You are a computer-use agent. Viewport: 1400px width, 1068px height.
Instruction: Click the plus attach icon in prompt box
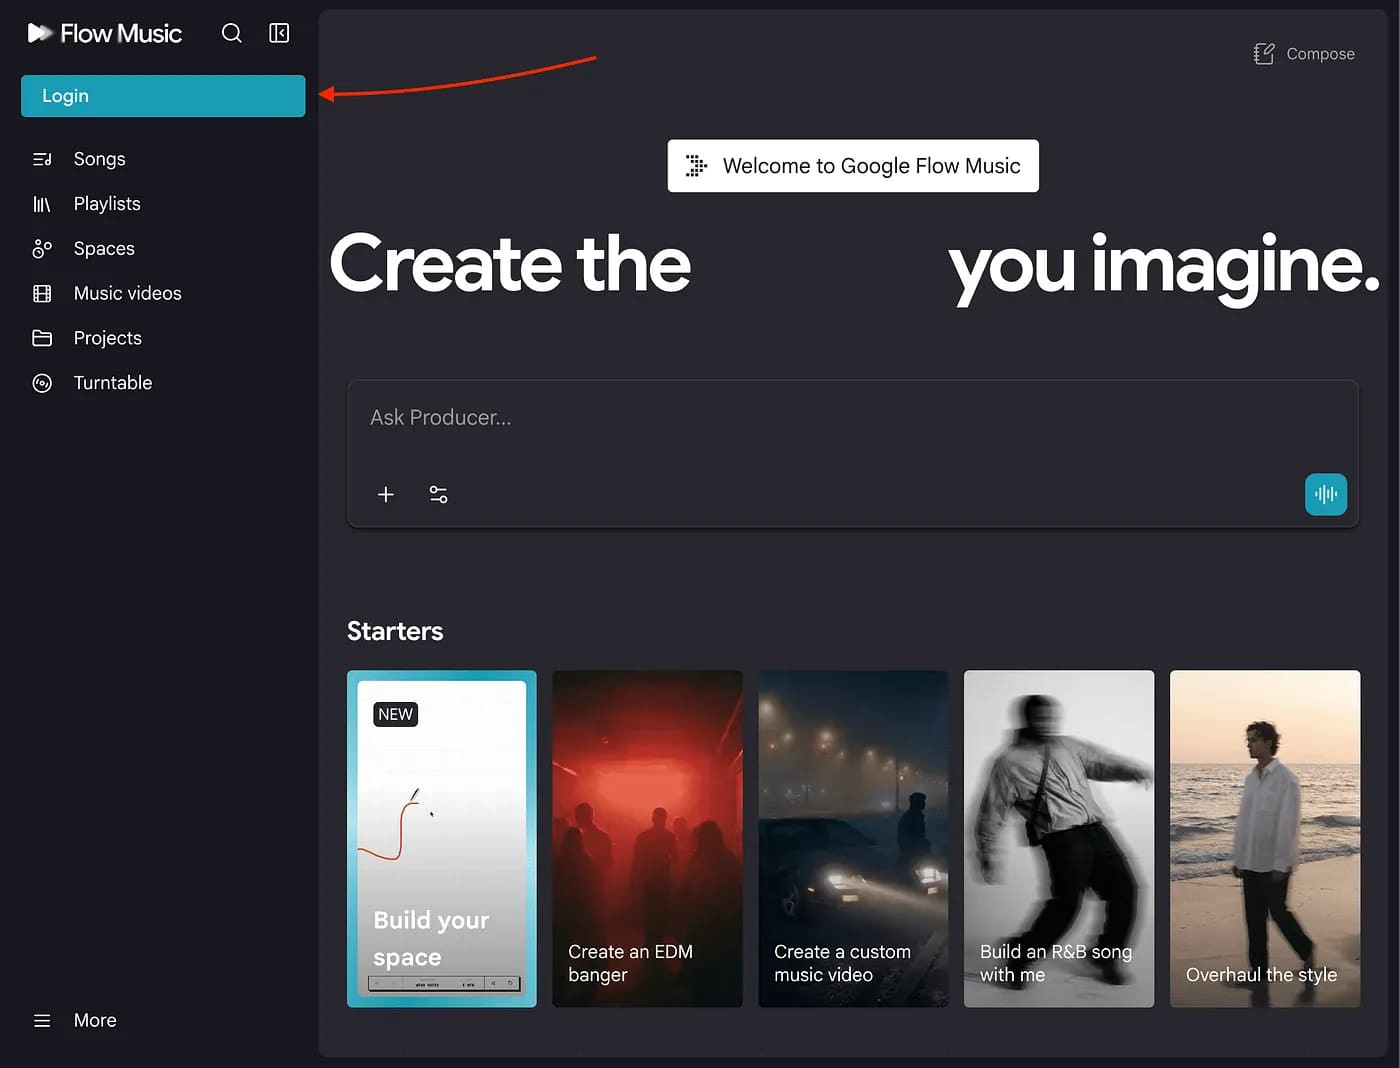[x=386, y=495]
